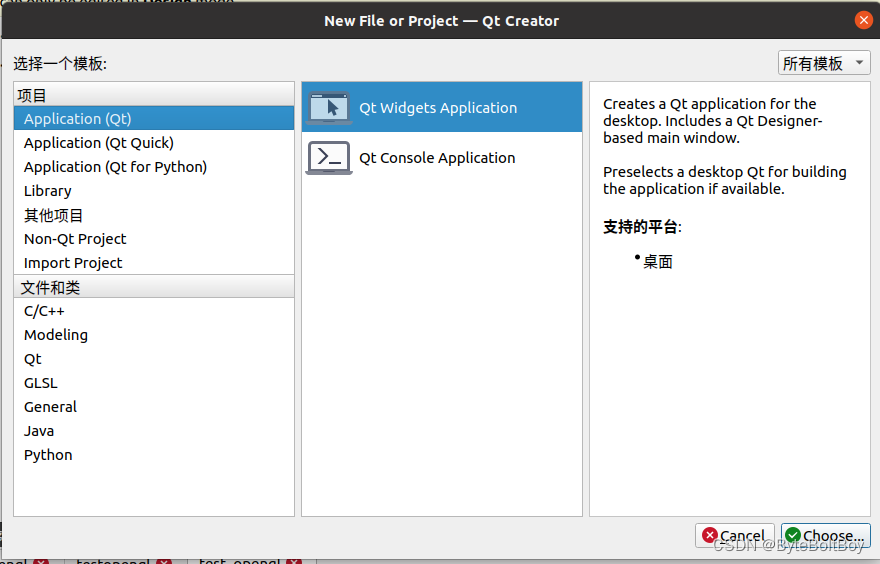Open the 所有模板 template filter dropdown
The width and height of the screenshot is (880, 564).
(x=824, y=63)
